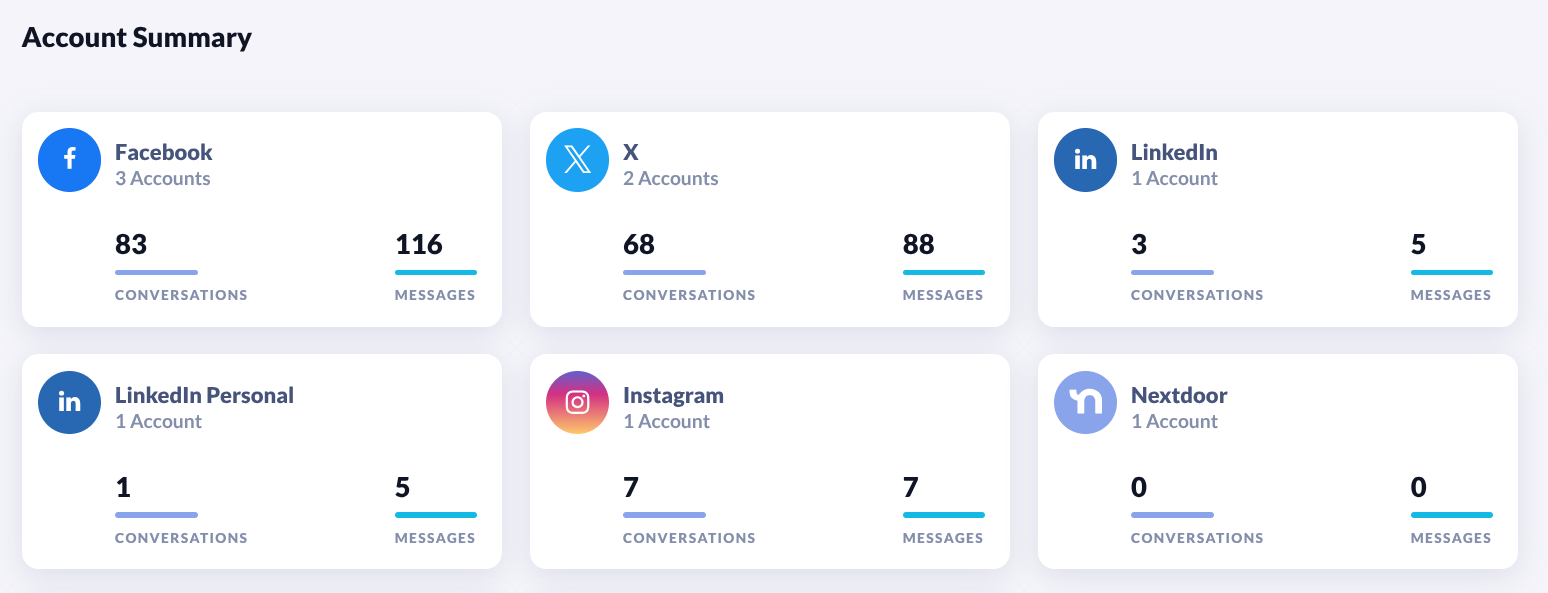Click the Instagram logo icon
Viewport: 1548px width, 593px height.
[x=578, y=403]
